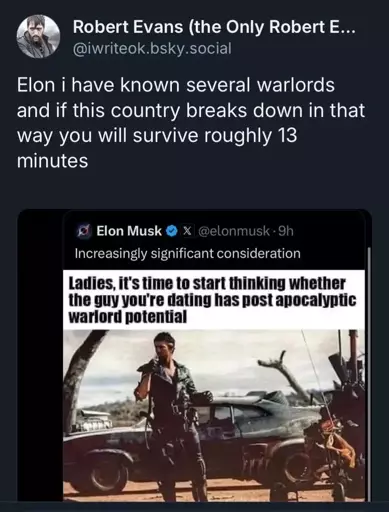Click Elon Musk's small avatar in quoted post
This screenshot has width=389, height=512.
tap(84, 231)
